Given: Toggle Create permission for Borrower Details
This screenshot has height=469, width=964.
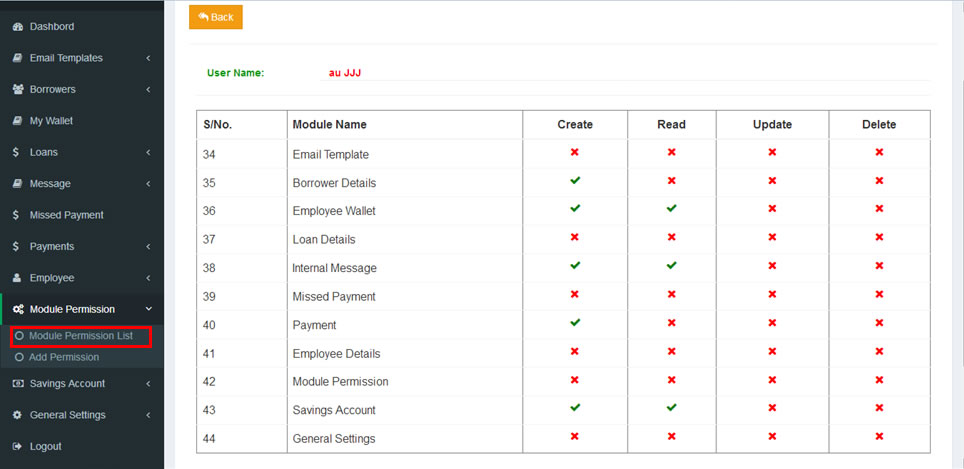Looking at the screenshot, I should pyautogui.click(x=575, y=181).
